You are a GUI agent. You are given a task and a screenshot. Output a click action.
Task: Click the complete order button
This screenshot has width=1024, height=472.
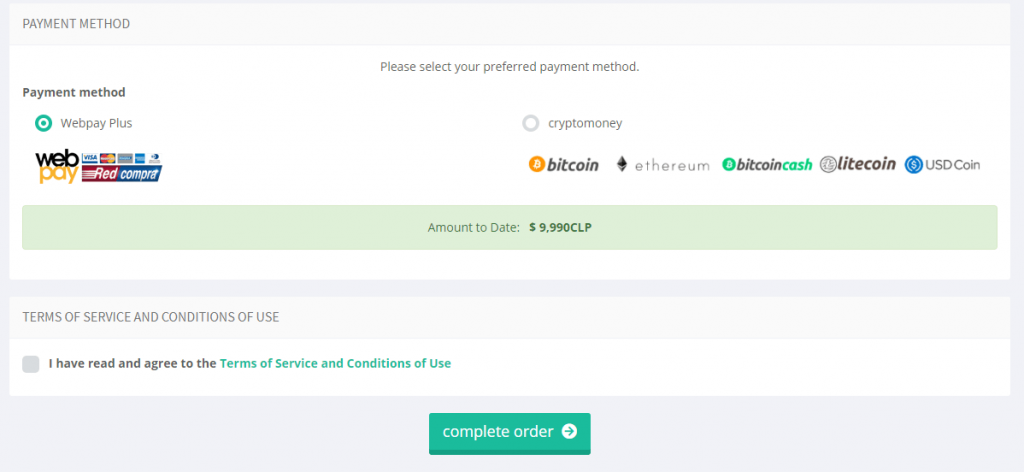(x=509, y=433)
